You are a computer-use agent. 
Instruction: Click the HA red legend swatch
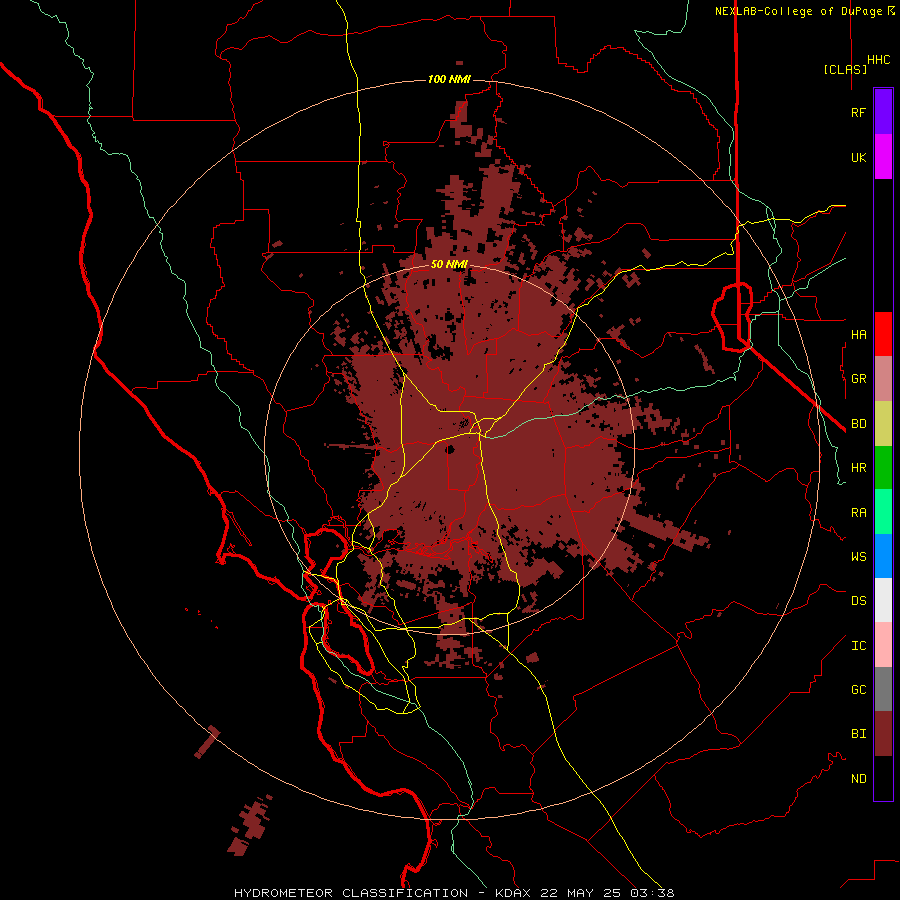click(x=883, y=334)
